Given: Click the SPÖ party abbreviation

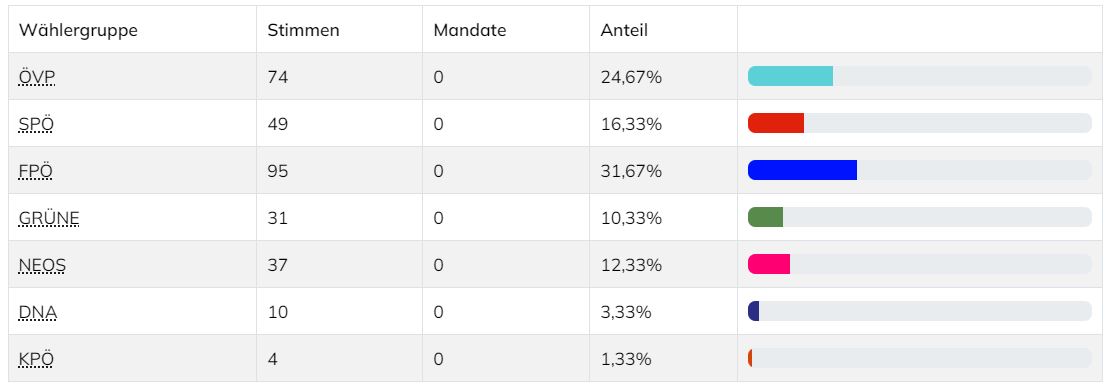Looking at the screenshot, I should click(x=36, y=124).
